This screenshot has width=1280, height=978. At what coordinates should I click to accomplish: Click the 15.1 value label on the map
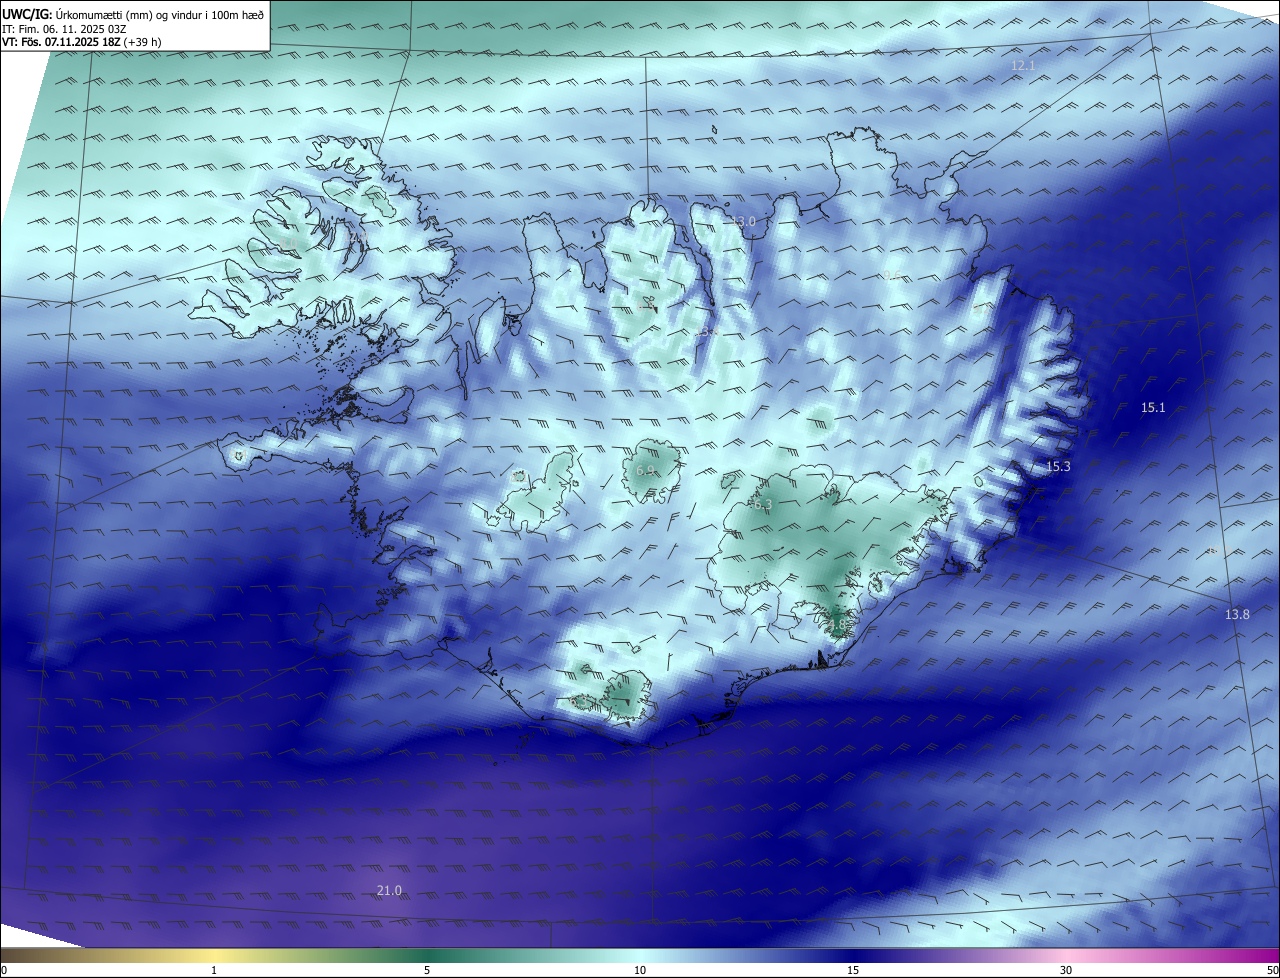tap(1153, 407)
